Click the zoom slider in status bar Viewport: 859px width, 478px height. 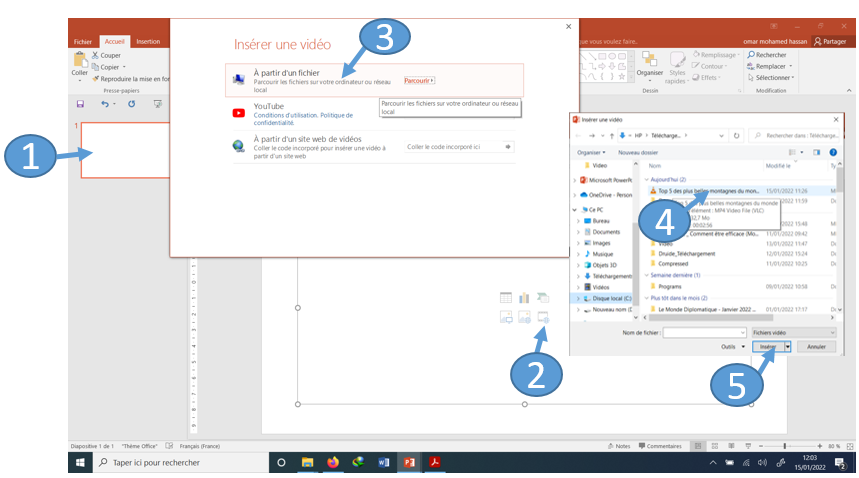pyautogui.click(x=784, y=446)
